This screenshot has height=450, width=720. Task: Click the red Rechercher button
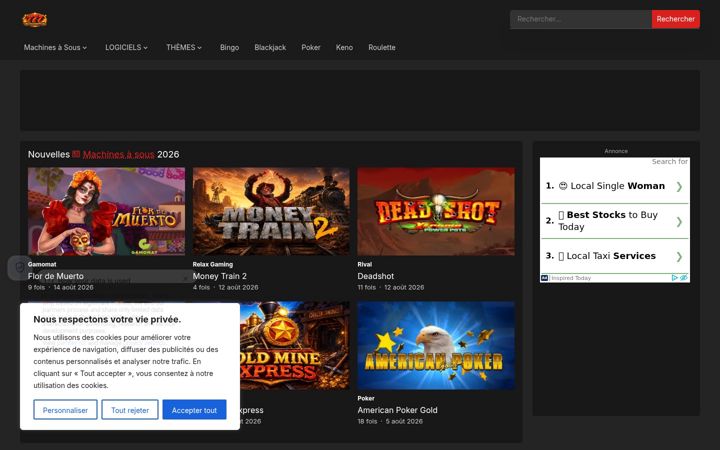click(x=675, y=19)
